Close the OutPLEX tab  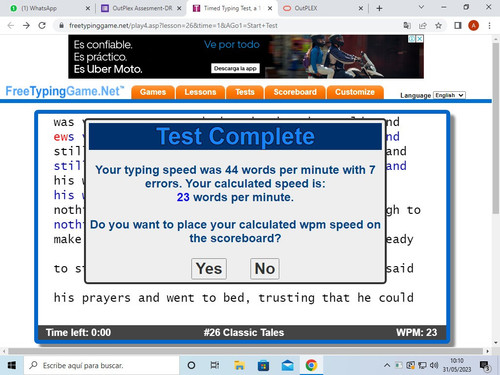click(x=361, y=8)
